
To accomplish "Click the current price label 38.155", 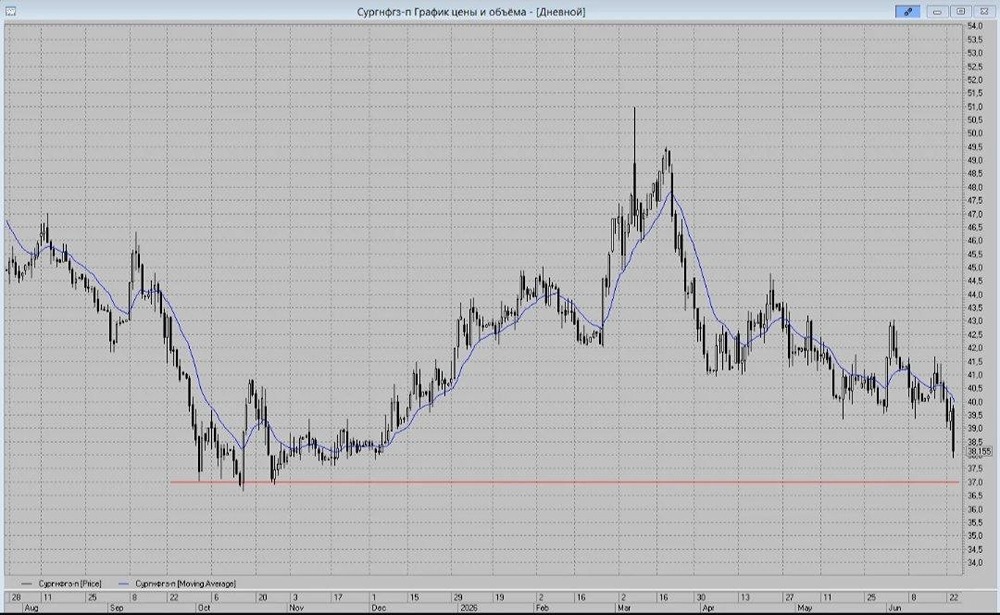I will click(980, 452).
